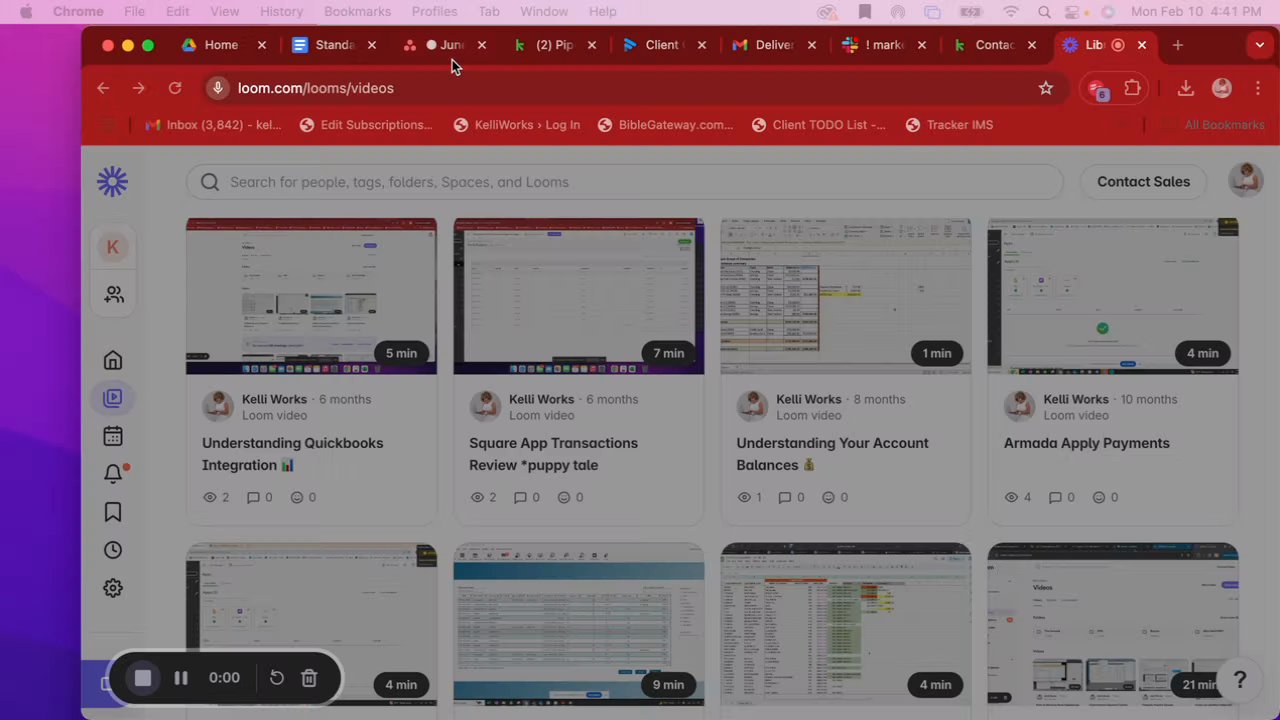Restart the recording with the redo icon

point(277,678)
